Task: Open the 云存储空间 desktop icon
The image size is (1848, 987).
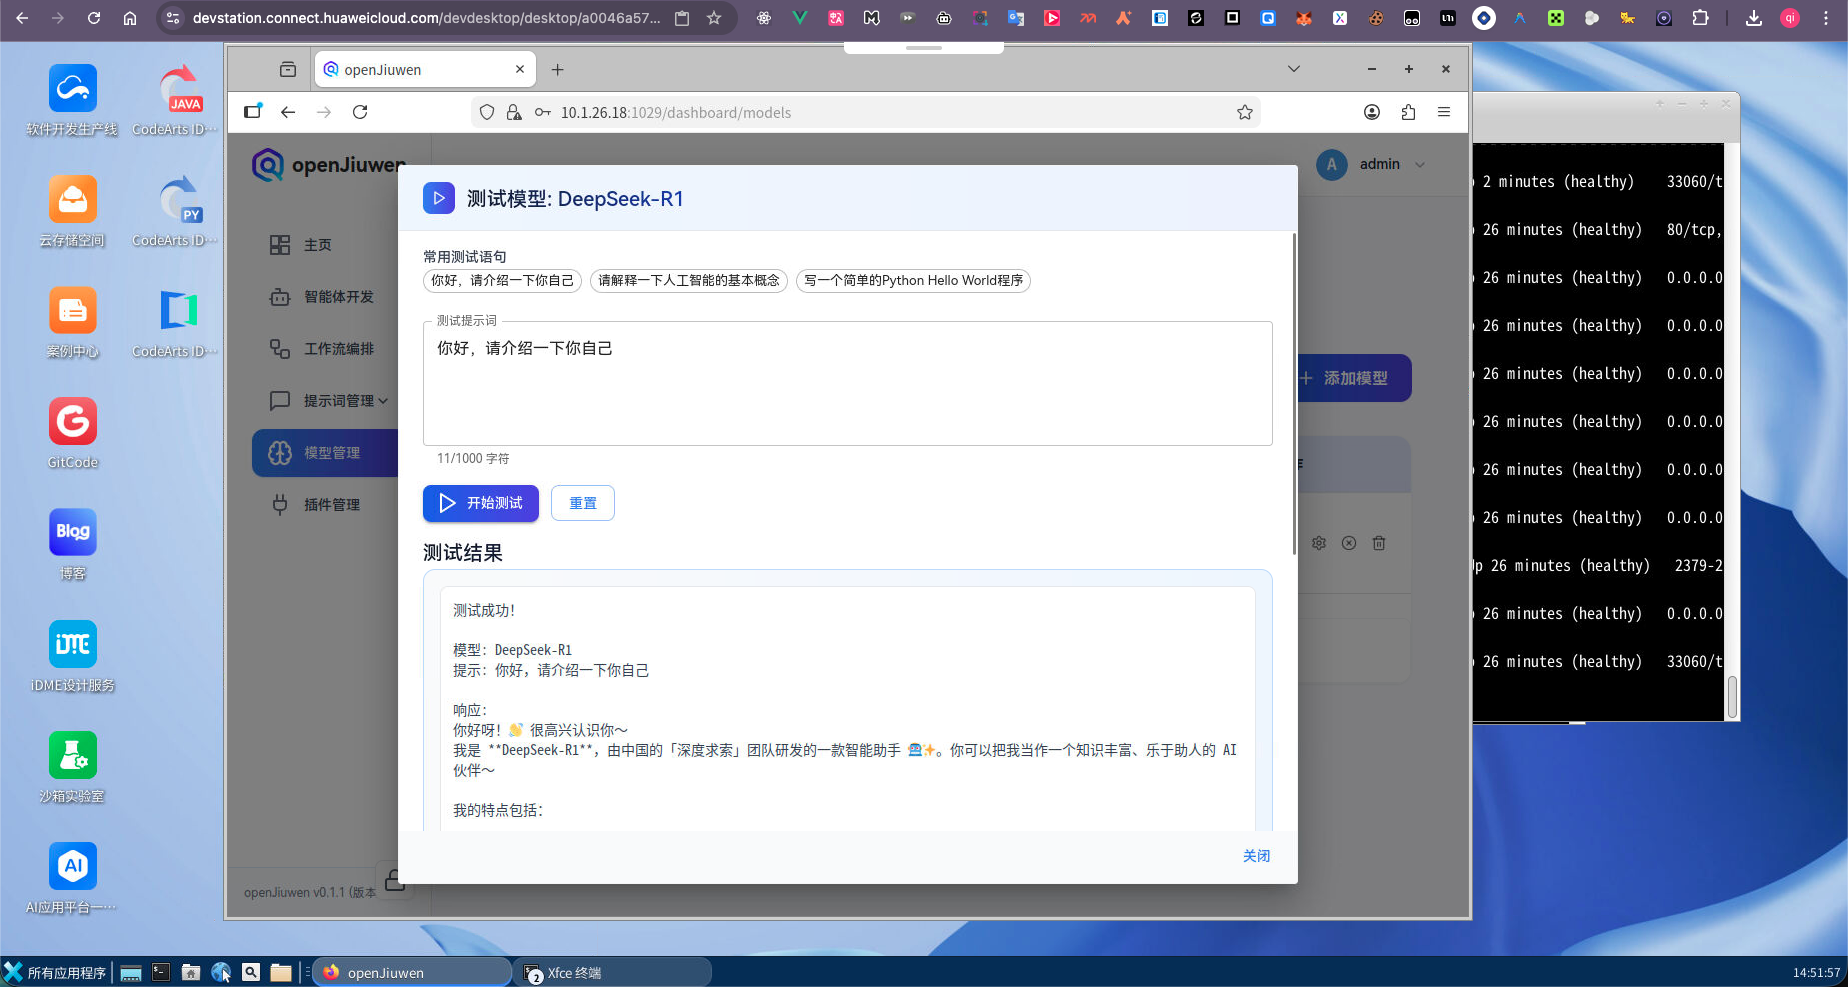Action: 72,211
